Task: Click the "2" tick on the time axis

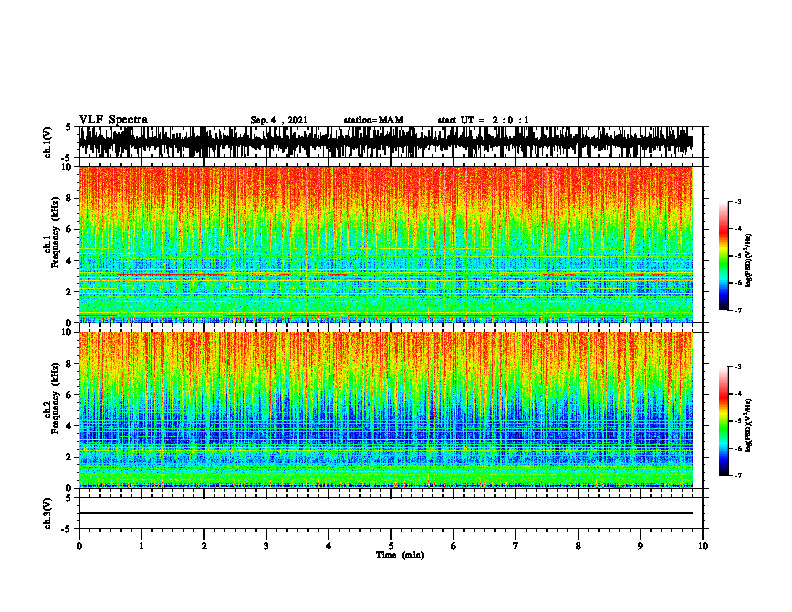Action: pos(204,546)
